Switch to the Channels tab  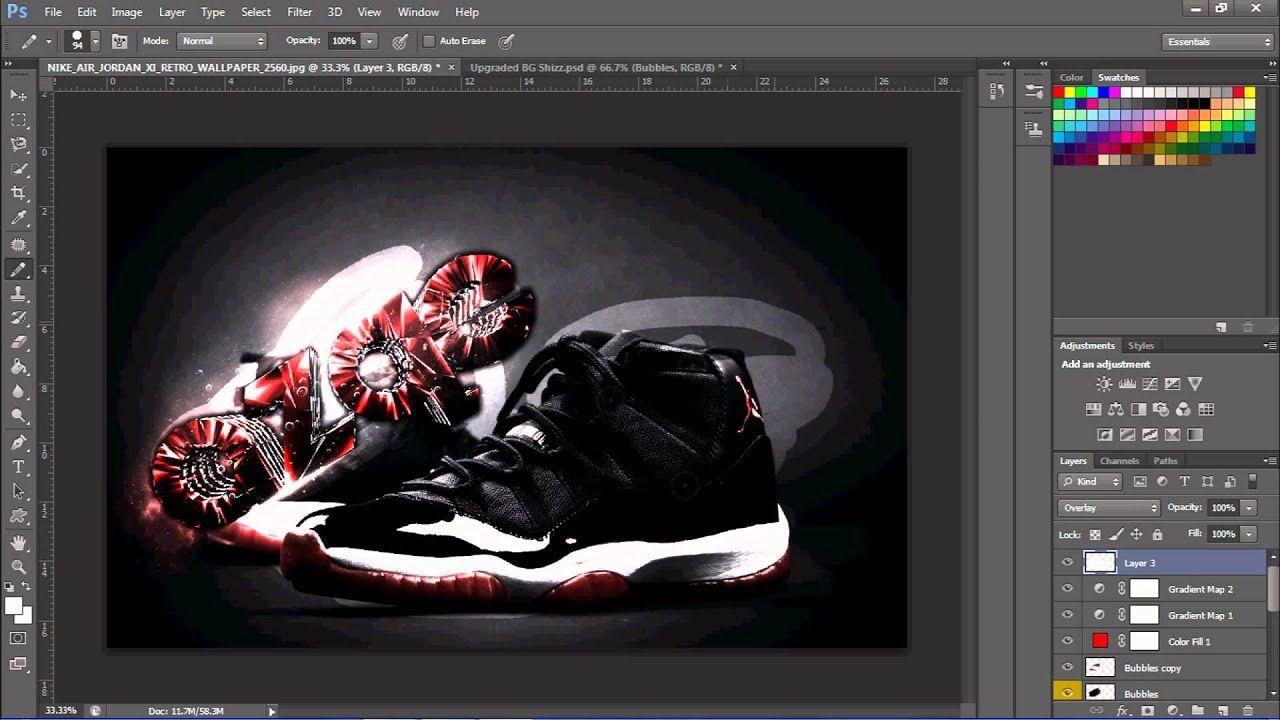[1119, 461]
